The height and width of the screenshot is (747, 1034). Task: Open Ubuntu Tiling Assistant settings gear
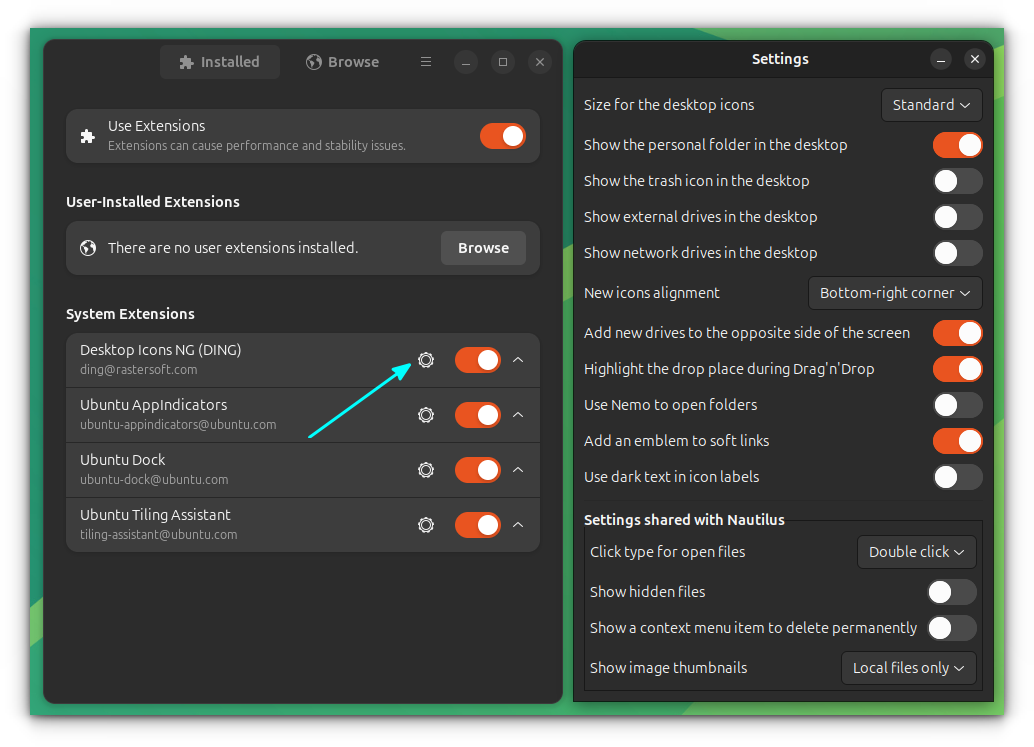pos(426,525)
